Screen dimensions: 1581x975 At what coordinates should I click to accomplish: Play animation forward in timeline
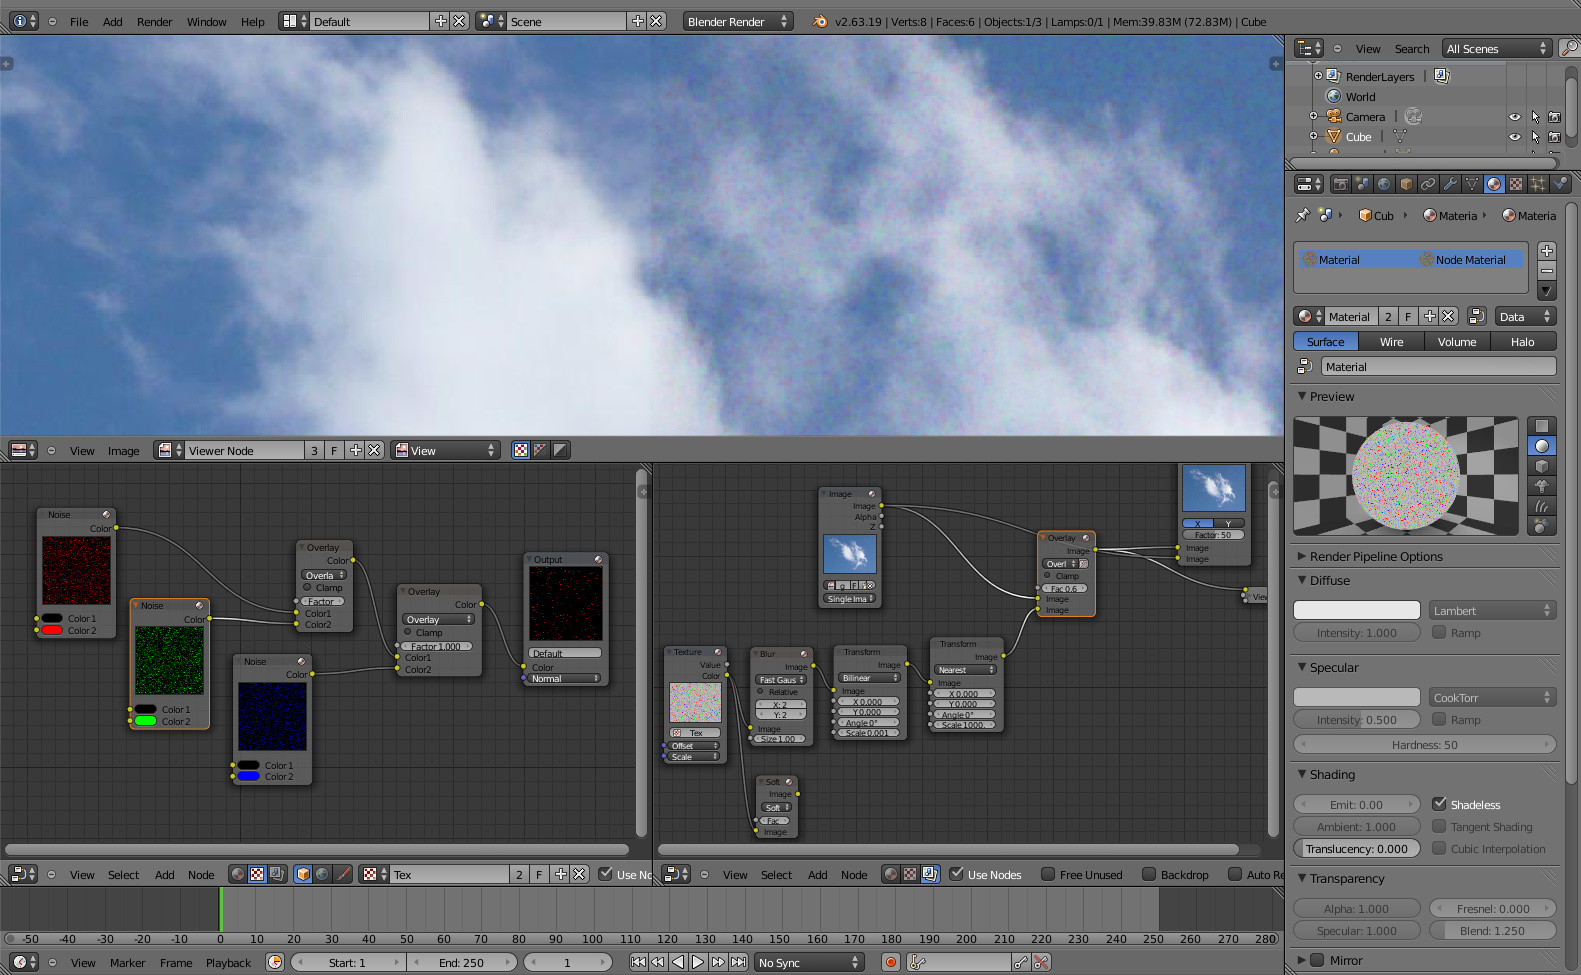click(x=698, y=962)
